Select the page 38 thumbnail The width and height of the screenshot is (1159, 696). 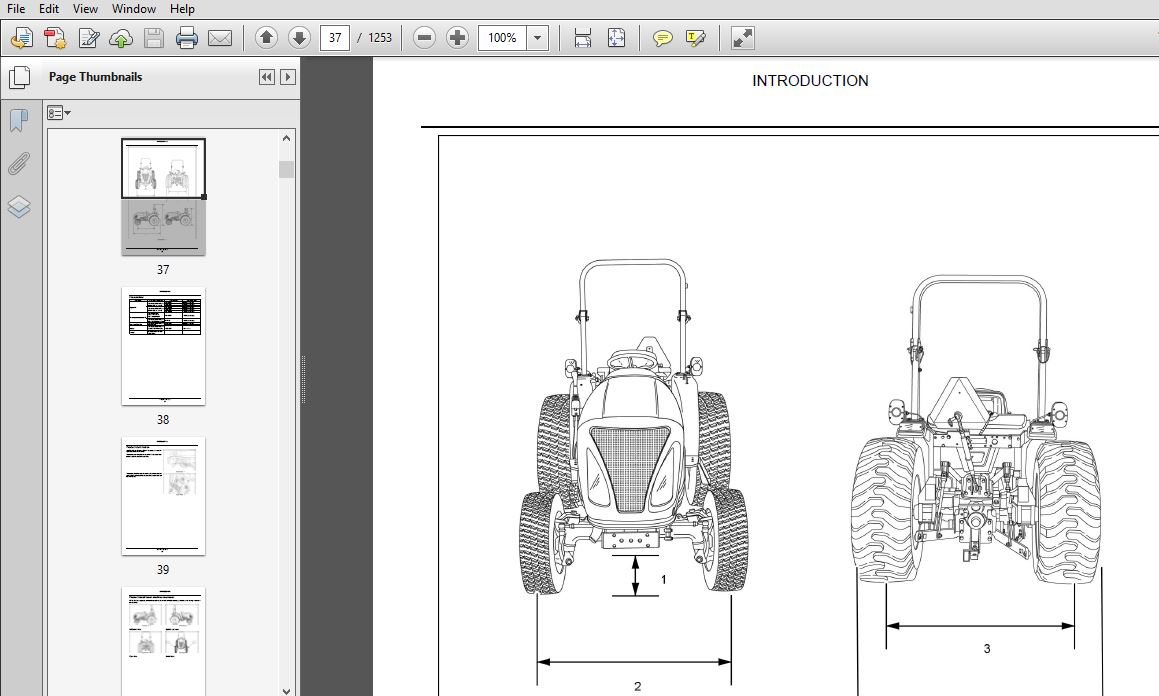click(x=163, y=347)
